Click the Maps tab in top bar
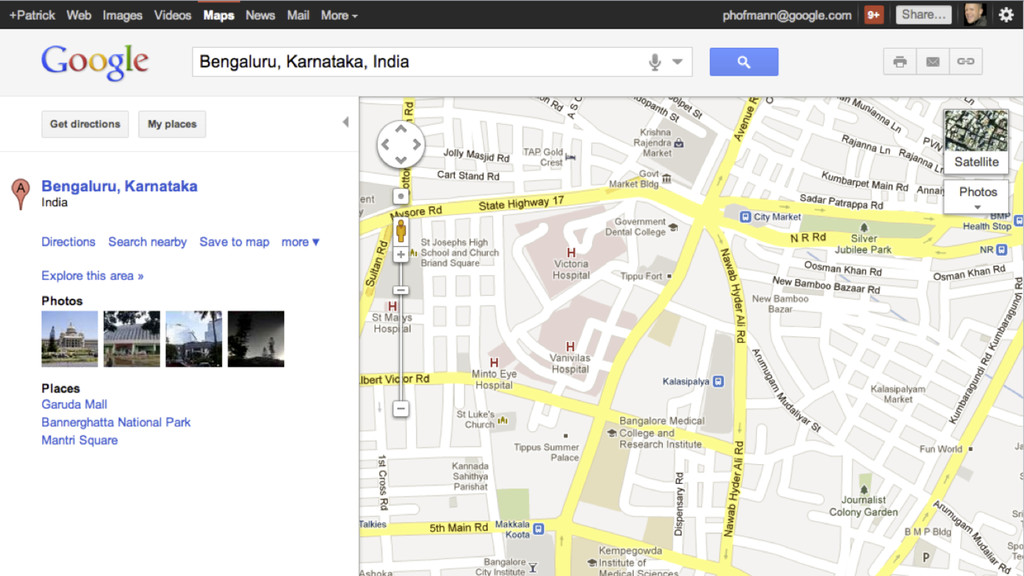 (219, 15)
